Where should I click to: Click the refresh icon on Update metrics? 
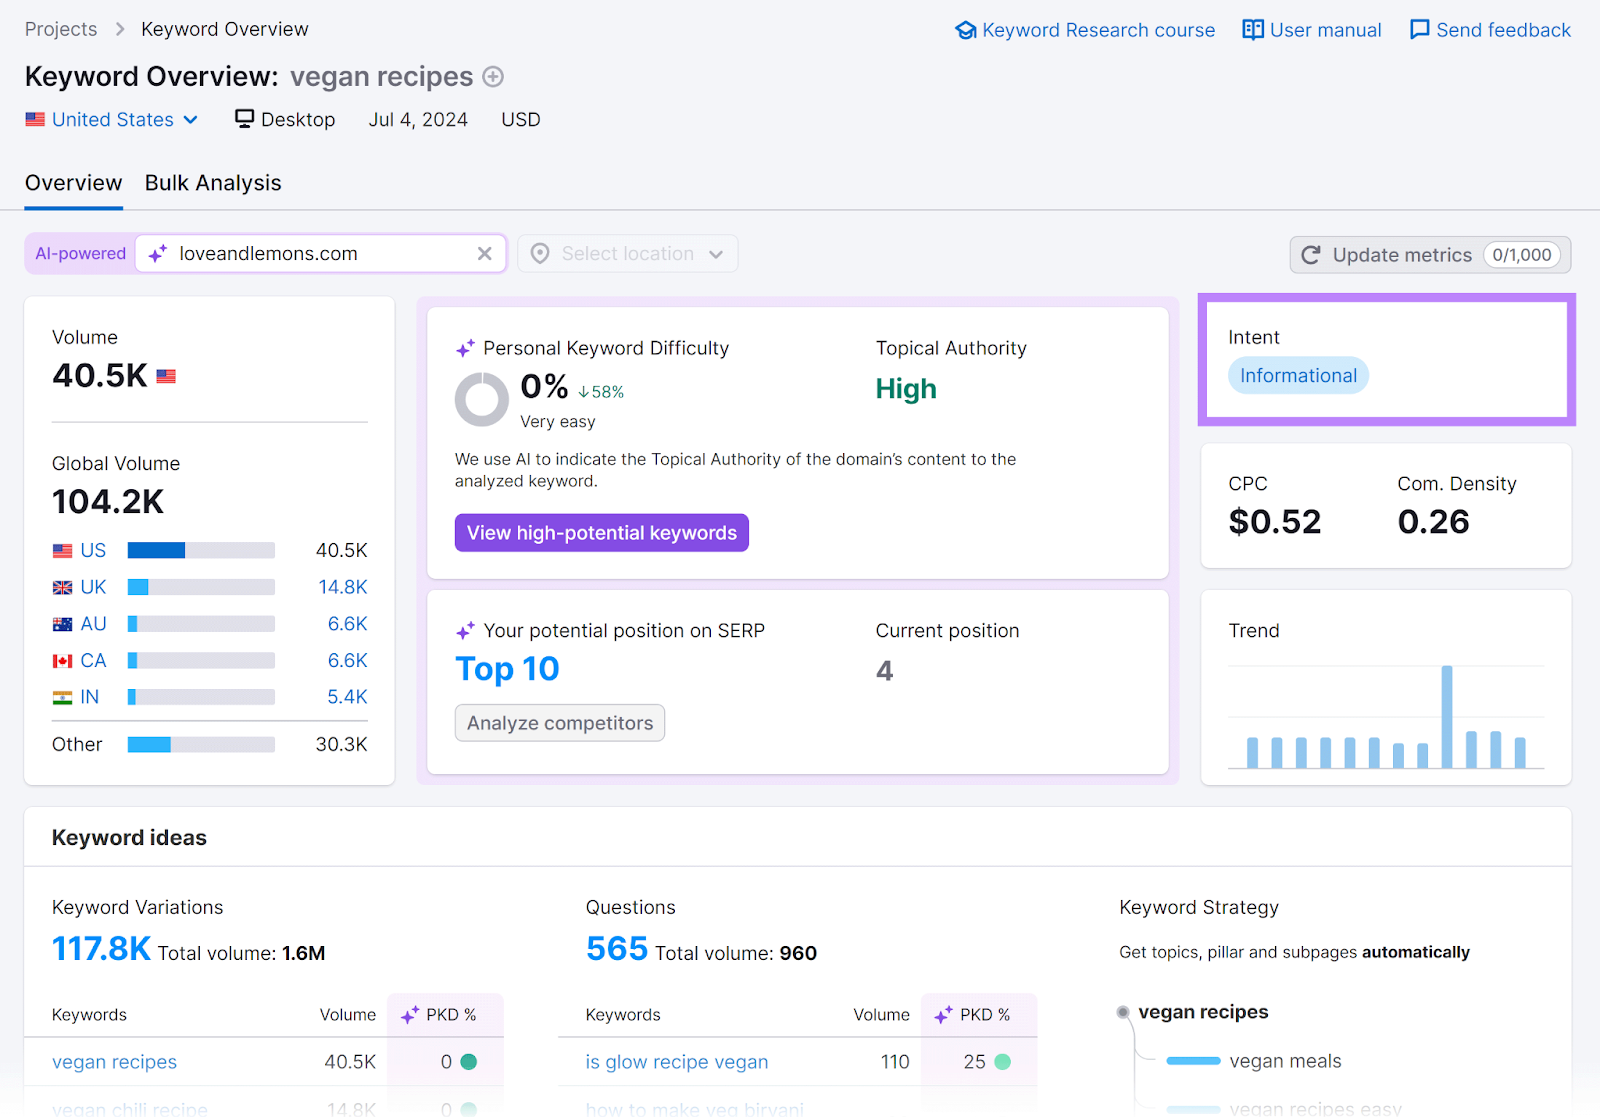(1311, 254)
